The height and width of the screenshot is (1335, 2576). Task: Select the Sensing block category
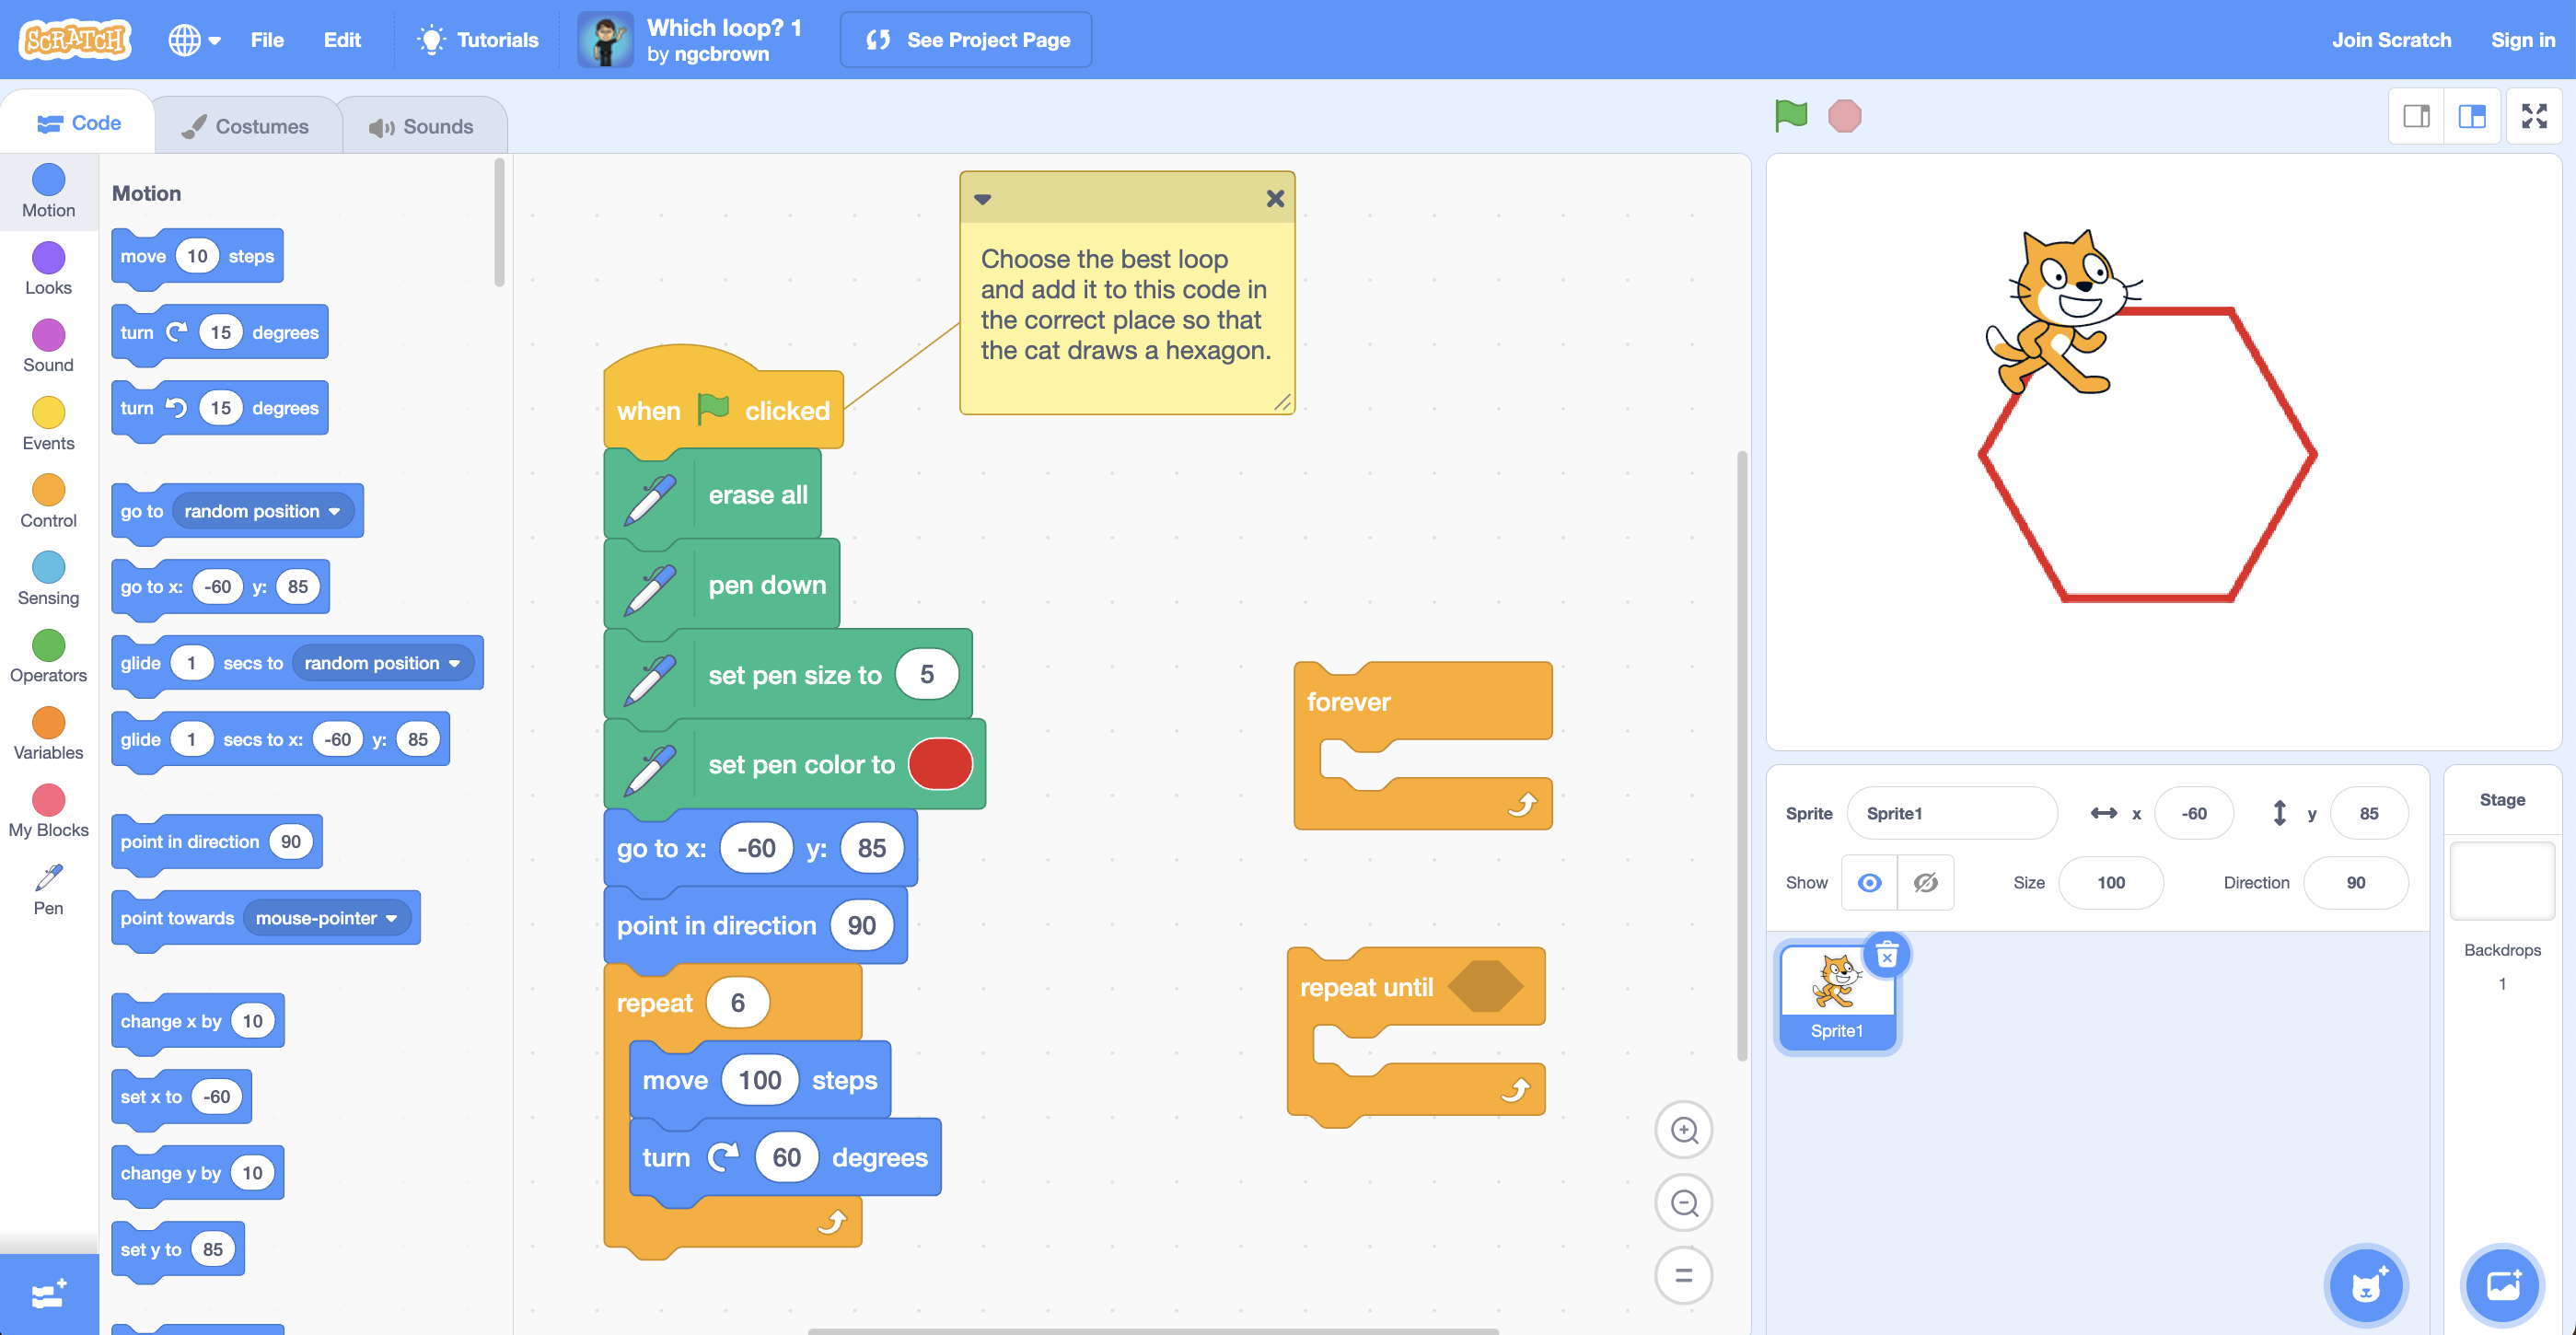(x=48, y=579)
